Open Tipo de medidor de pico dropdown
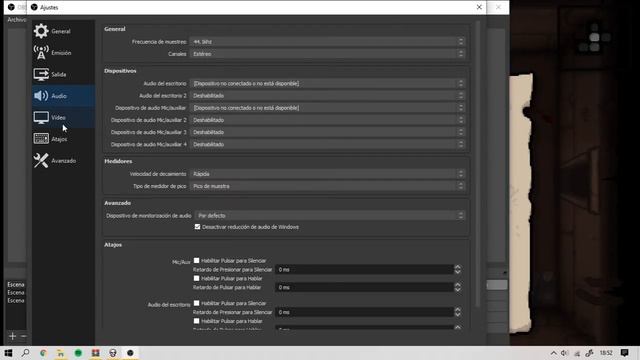Image resolution: width=640 pixels, height=360 pixels. (x=327, y=186)
